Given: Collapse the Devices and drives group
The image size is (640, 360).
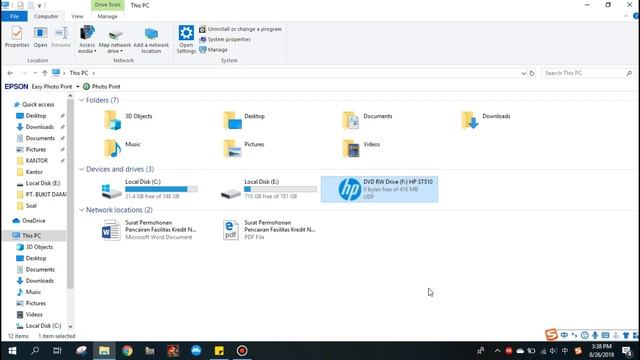Looking at the screenshot, I should point(82,169).
